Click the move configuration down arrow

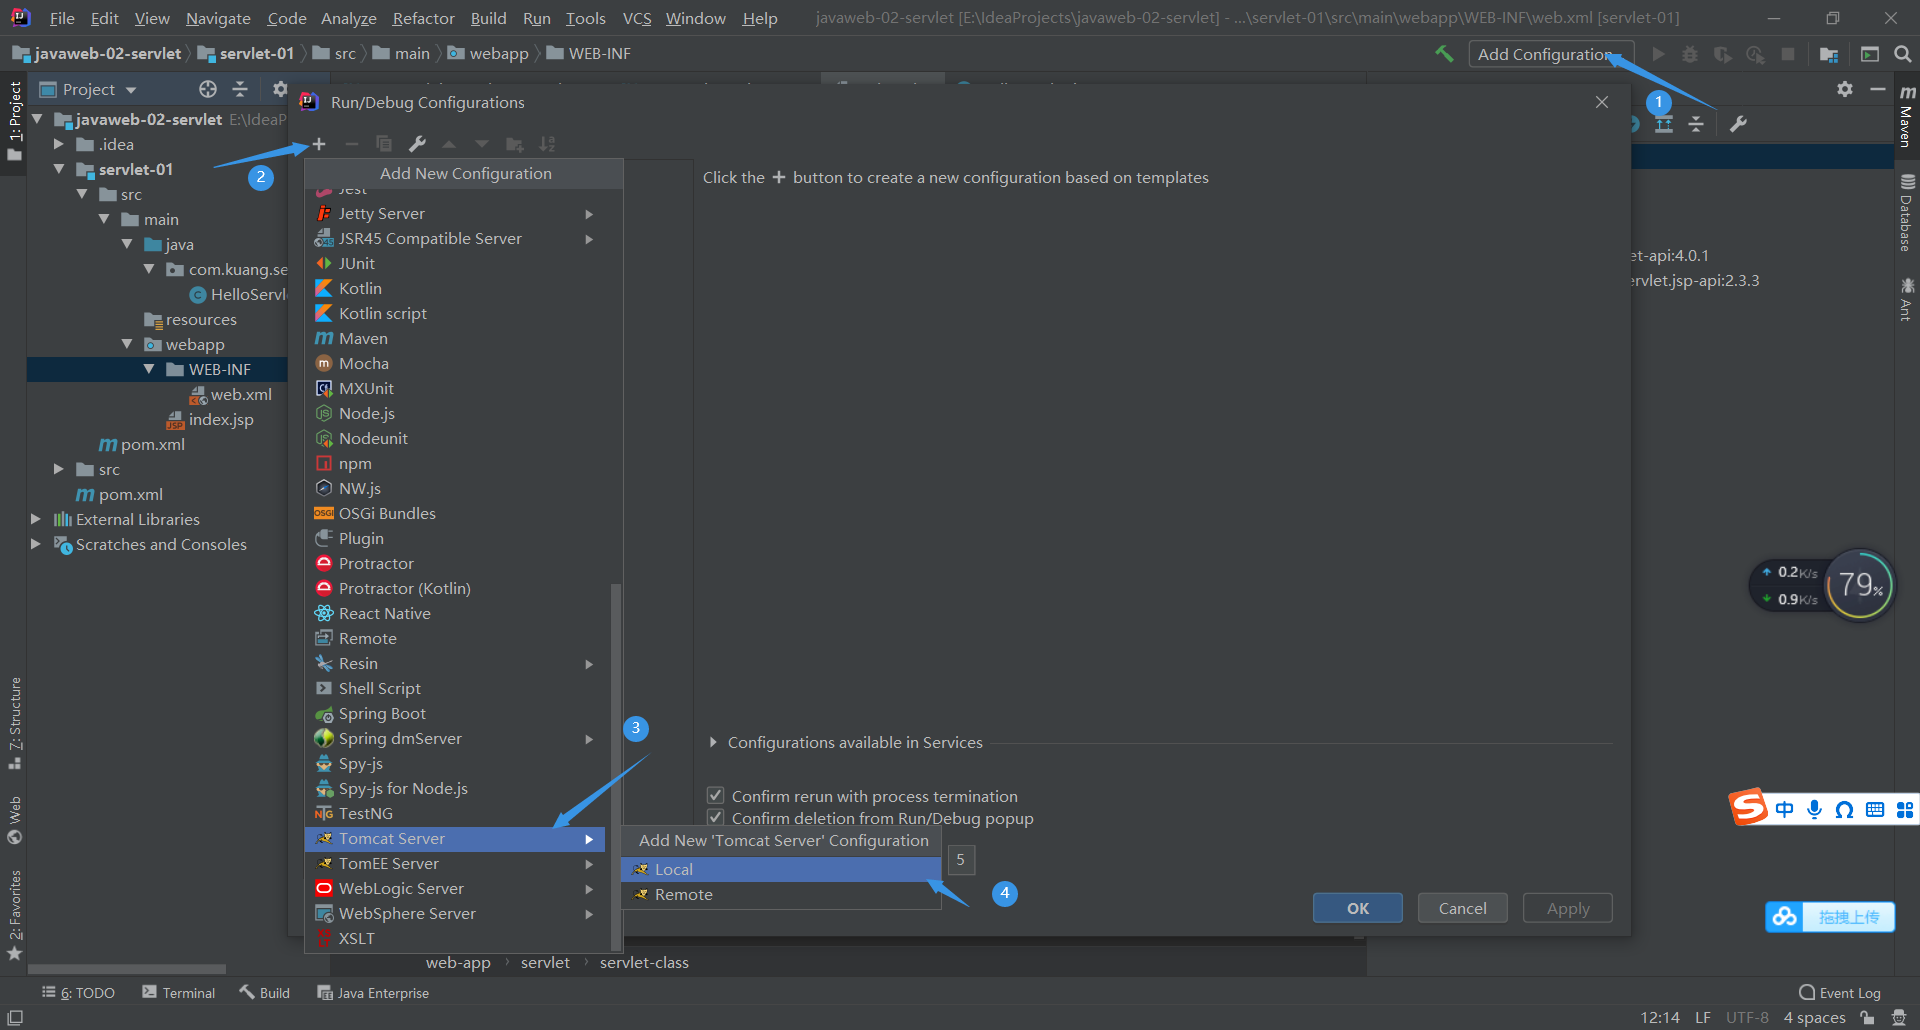click(x=482, y=144)
